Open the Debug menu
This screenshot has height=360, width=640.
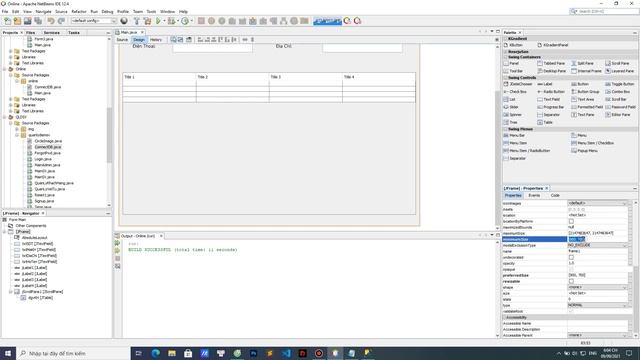pyautogui.click(x=107, y=12)
